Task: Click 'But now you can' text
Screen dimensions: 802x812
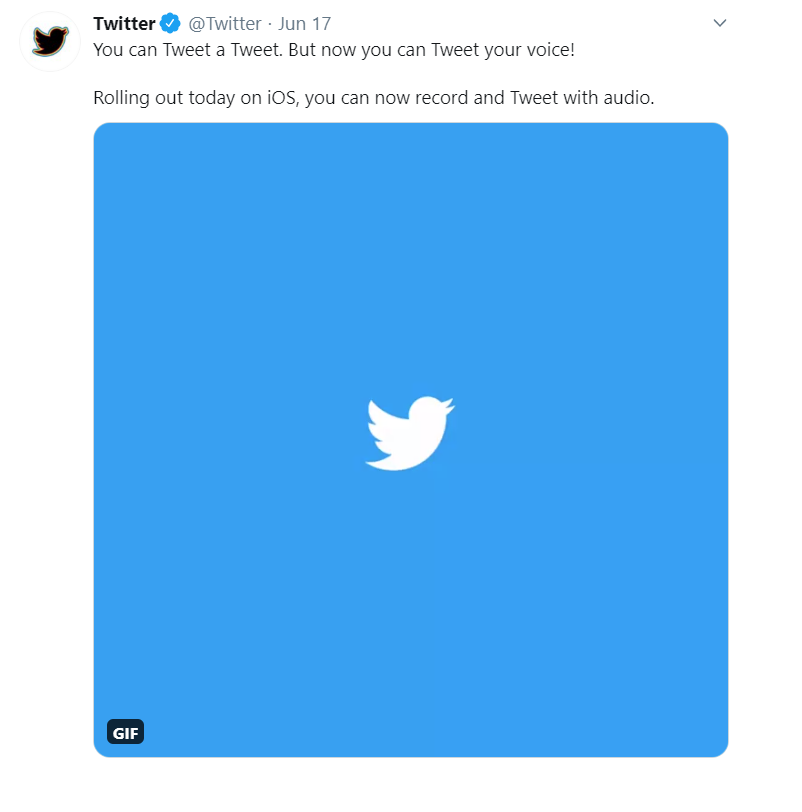Action: (x=357, y=50)
